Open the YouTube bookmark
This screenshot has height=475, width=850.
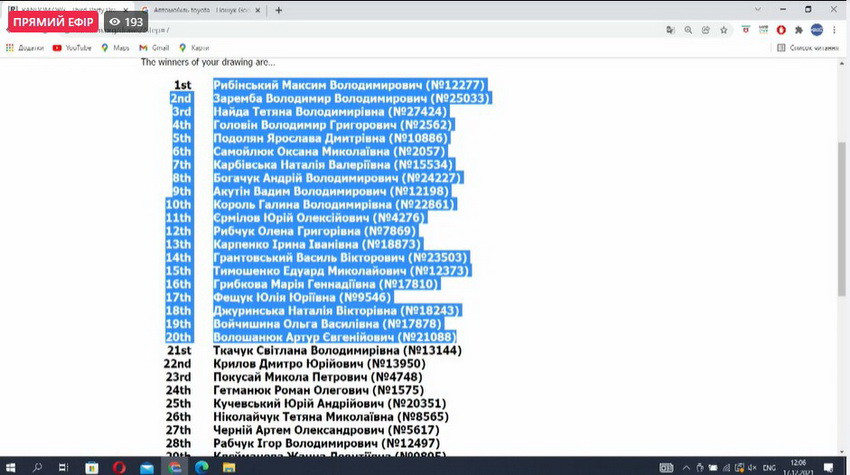pyautogui.click(x=72, y=47)
